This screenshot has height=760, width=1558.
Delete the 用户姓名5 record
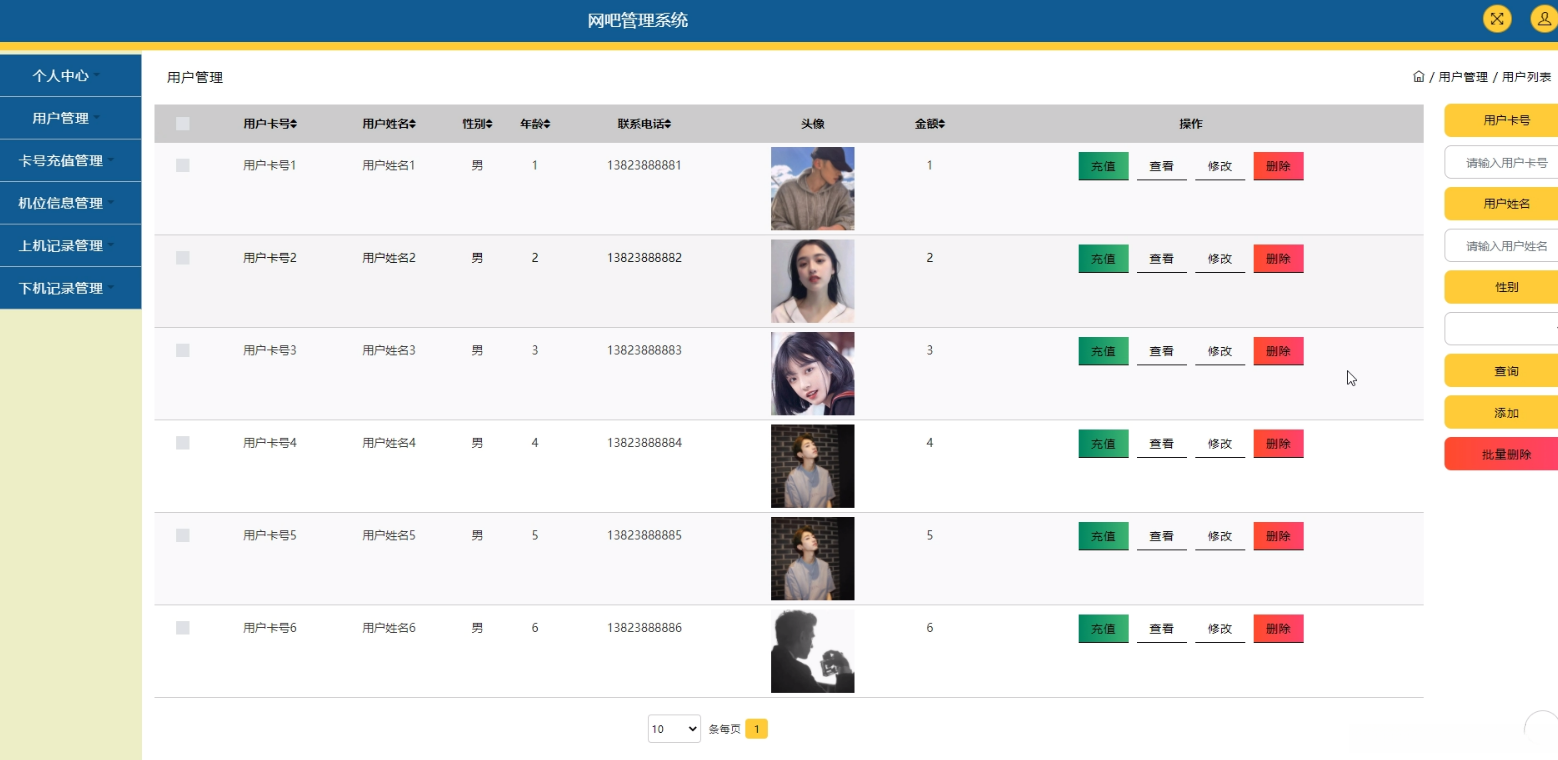pos(1278,536)
